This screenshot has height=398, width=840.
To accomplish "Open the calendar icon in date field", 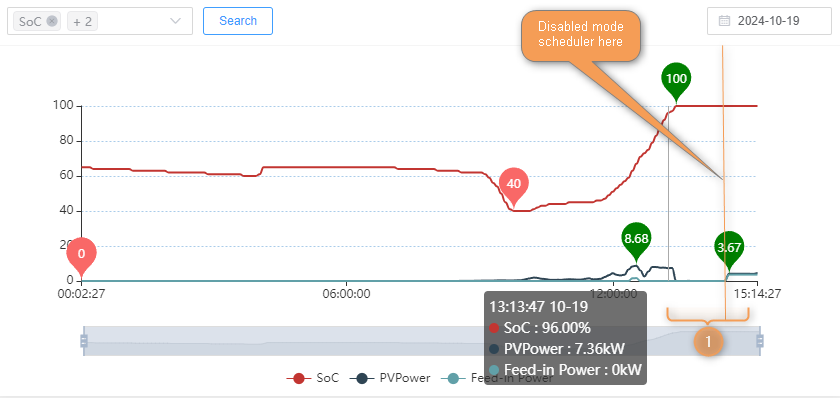I will 724,21.
